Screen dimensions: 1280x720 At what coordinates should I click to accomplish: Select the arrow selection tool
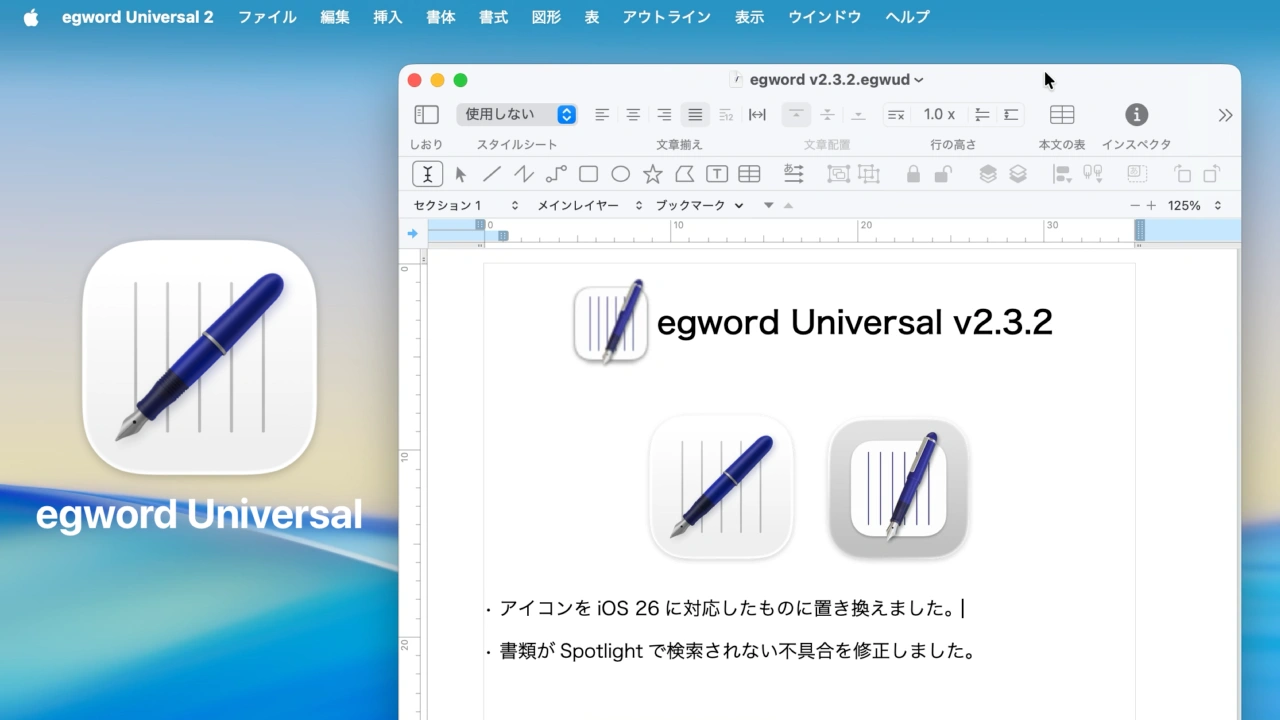pyautogui.click(x=460, y=174)
